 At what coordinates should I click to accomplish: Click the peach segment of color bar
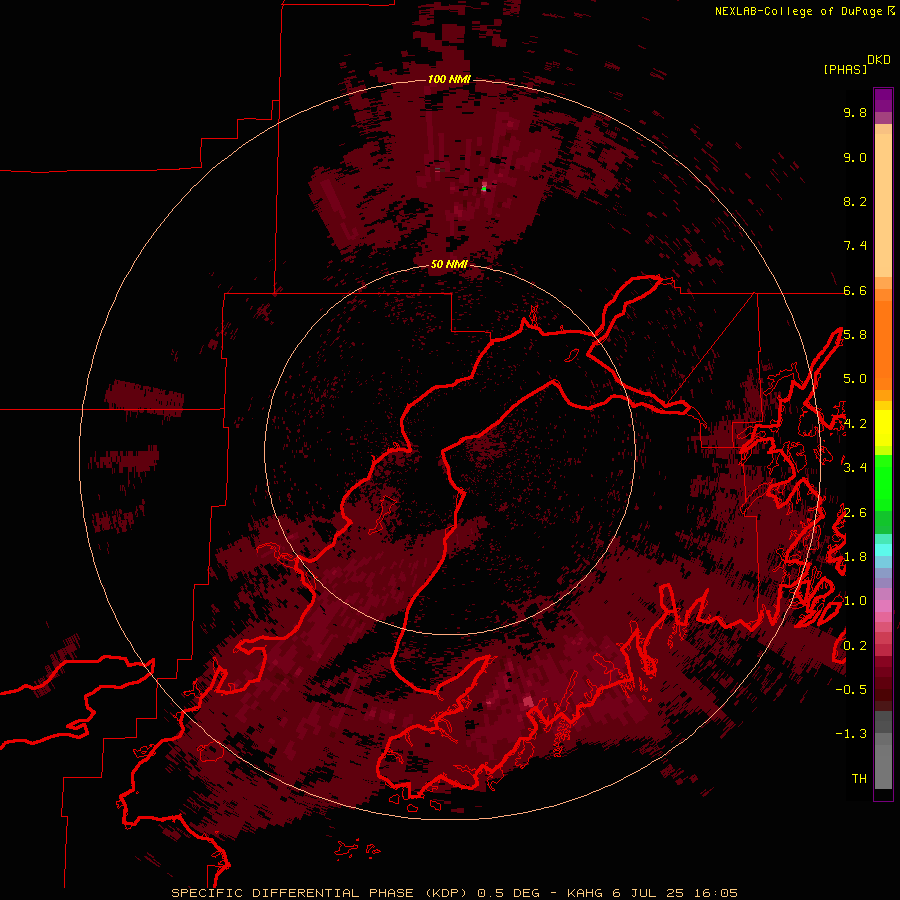pyautogui.click(x=883, y=207)
